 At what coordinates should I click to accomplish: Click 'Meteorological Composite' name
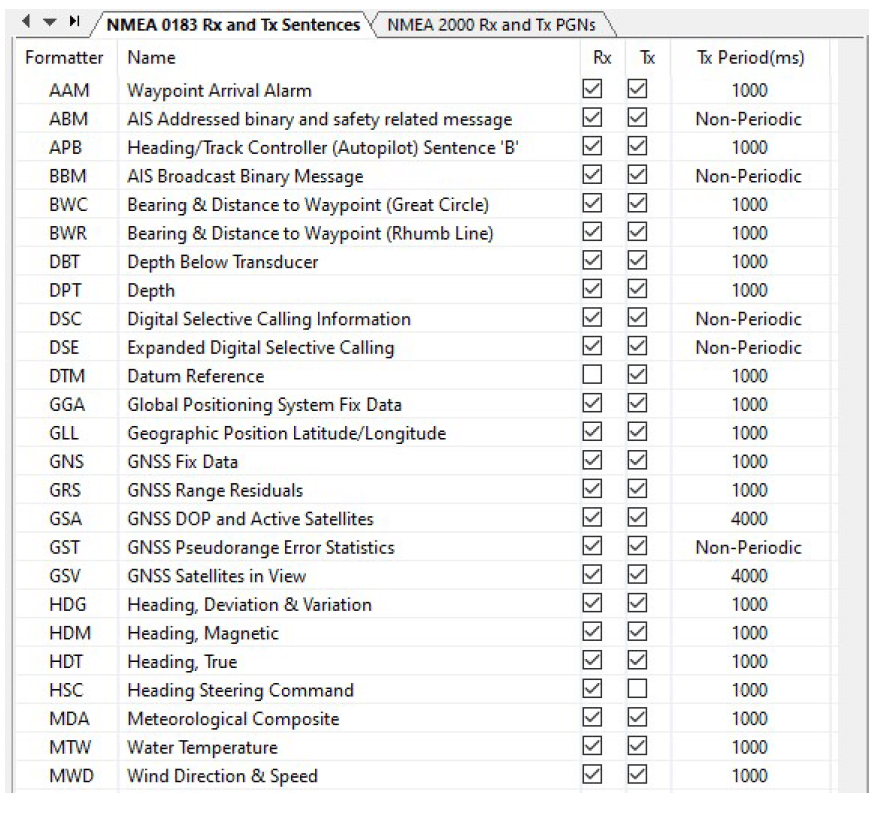[x=234, y=719]
